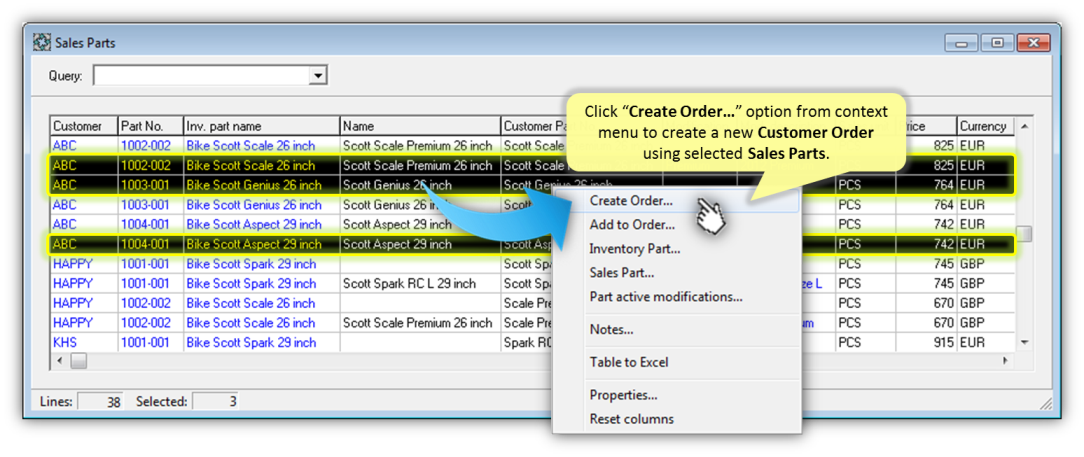Click inside the Query combo box field

point(201,76)
